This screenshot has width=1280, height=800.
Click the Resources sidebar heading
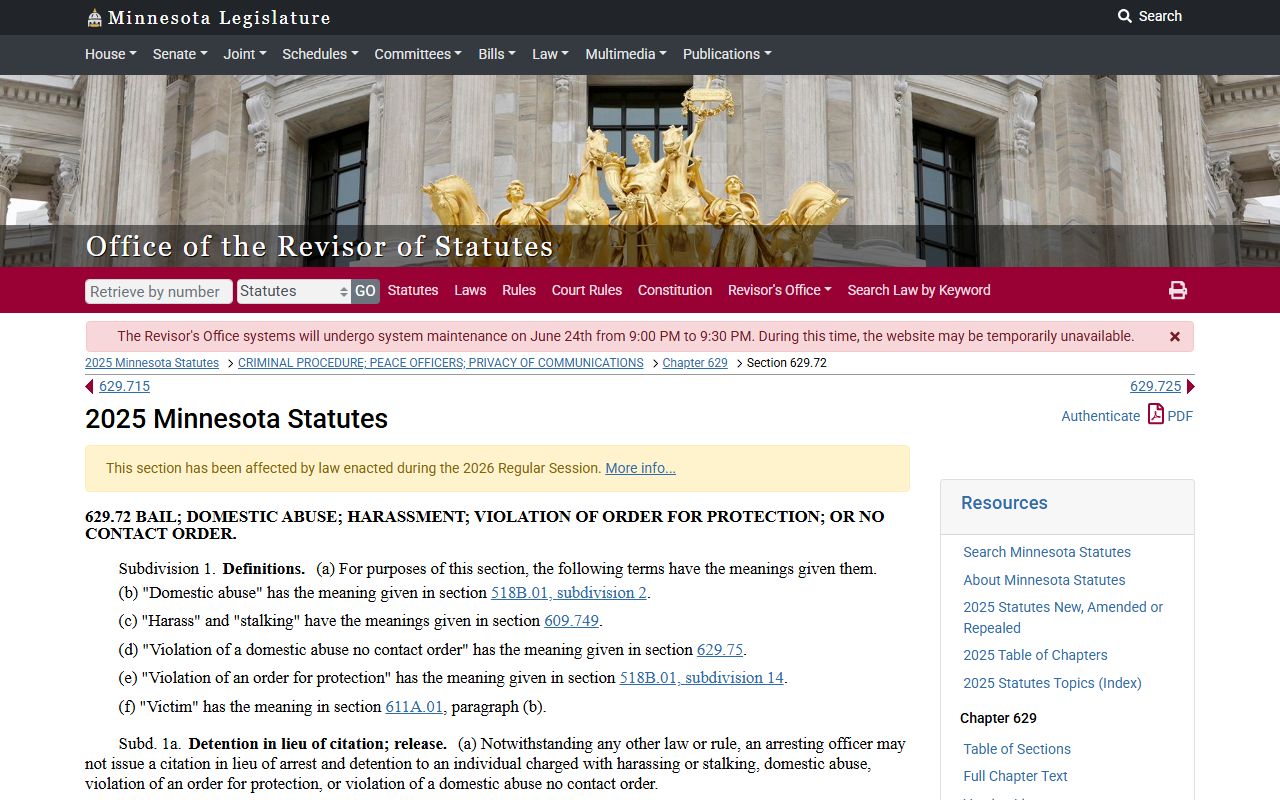tap(1004, 503)
